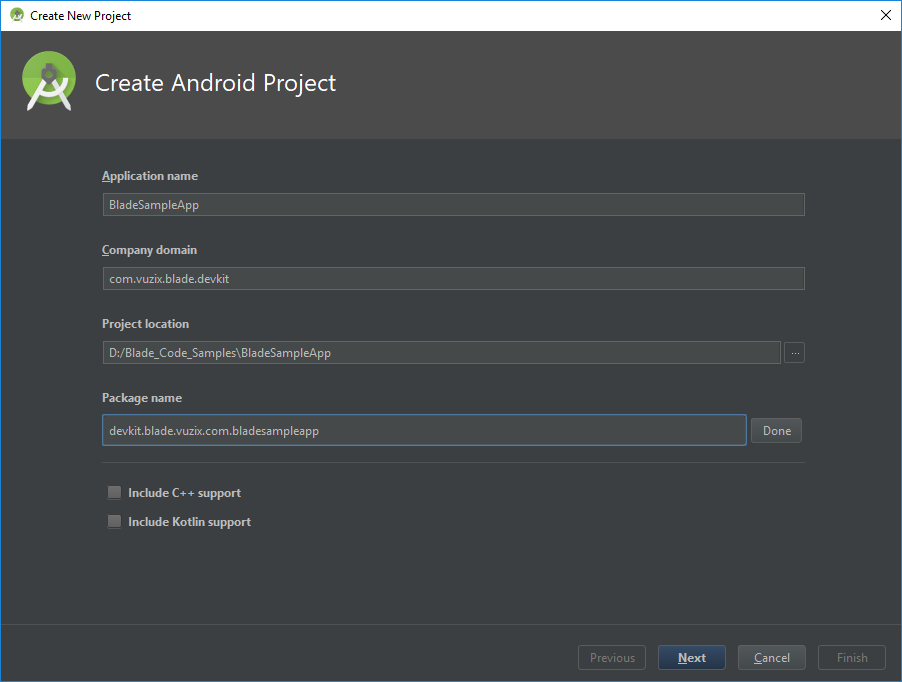Focus the Project location path field
The image size is (902, 682).
click(441, 353)
